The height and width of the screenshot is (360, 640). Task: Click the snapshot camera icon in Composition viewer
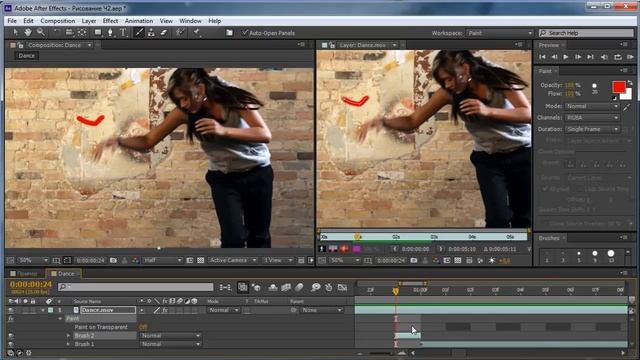[113, 260]
